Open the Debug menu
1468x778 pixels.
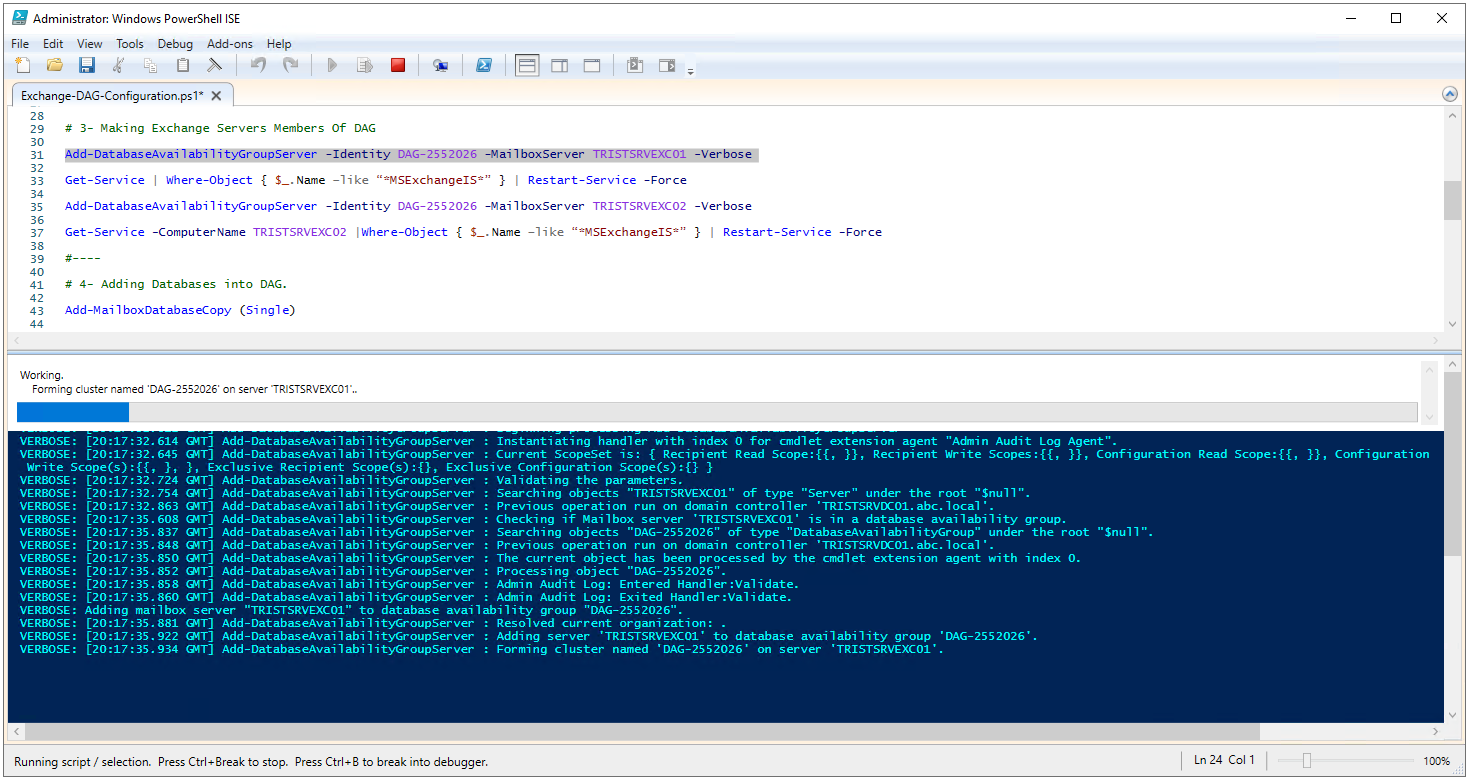point(175,44)
